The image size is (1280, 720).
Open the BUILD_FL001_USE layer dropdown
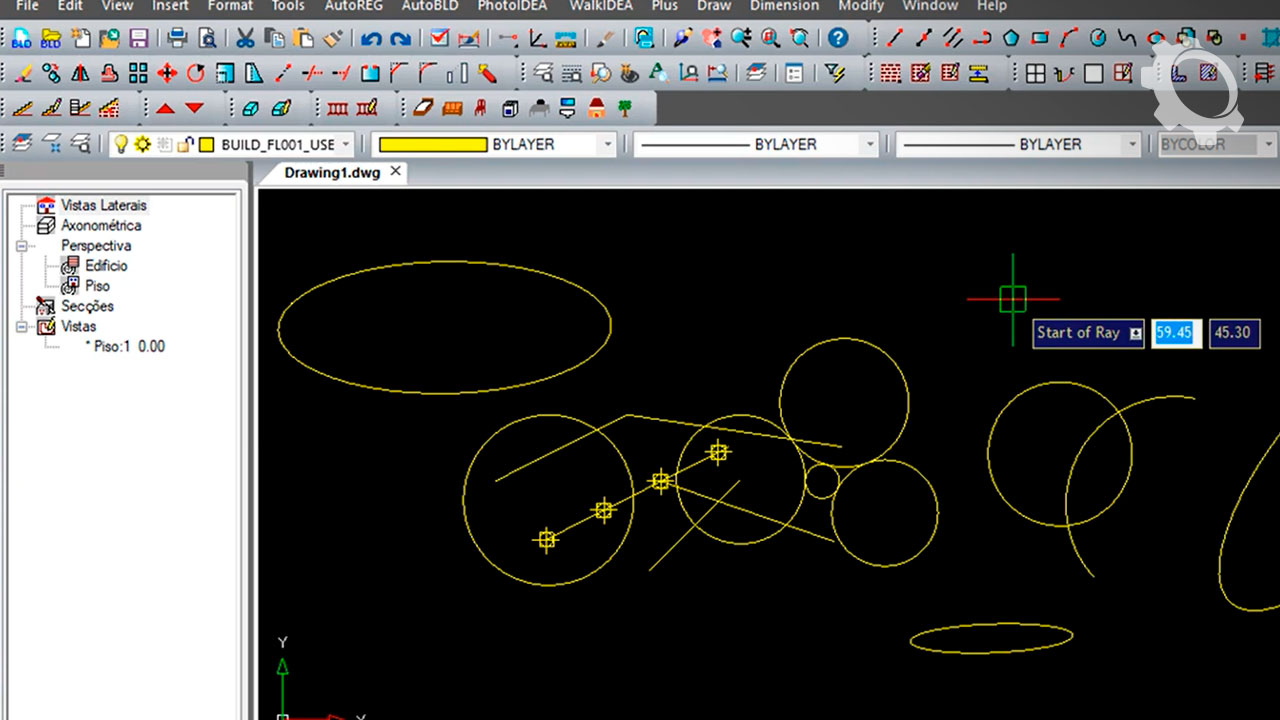tap(346, 145)
